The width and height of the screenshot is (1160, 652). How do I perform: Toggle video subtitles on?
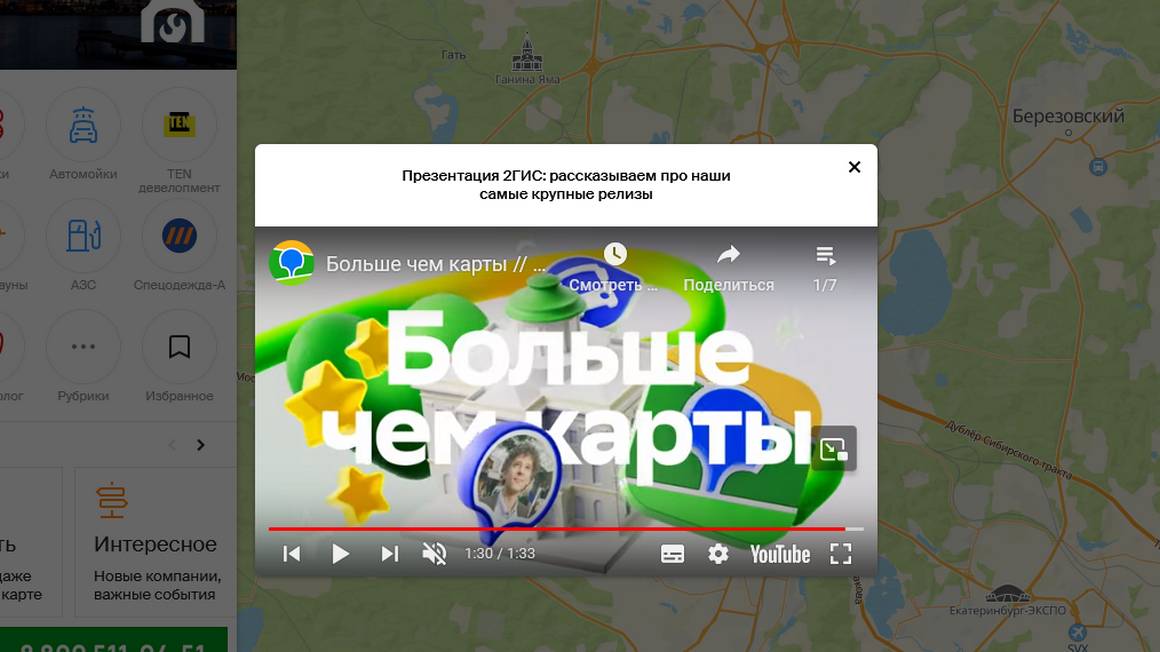tap(672, 554)
